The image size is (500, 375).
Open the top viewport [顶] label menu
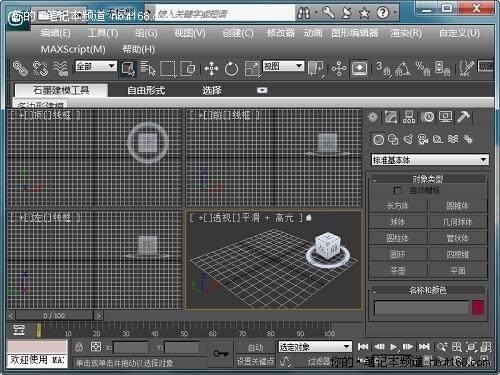coord(39,115)
